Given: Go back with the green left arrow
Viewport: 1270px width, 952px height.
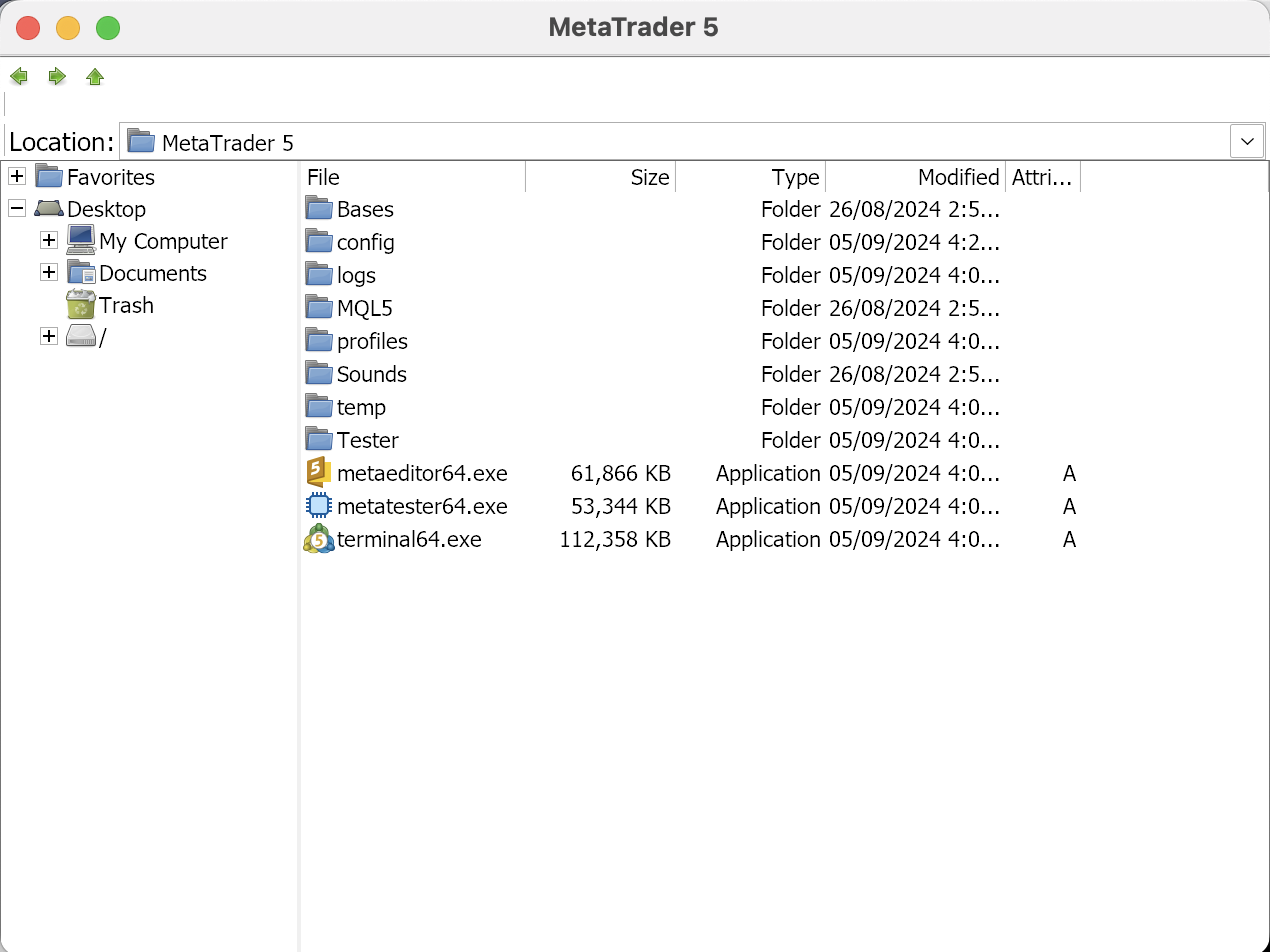Looking at the screenshot, I should coord(19,76).
